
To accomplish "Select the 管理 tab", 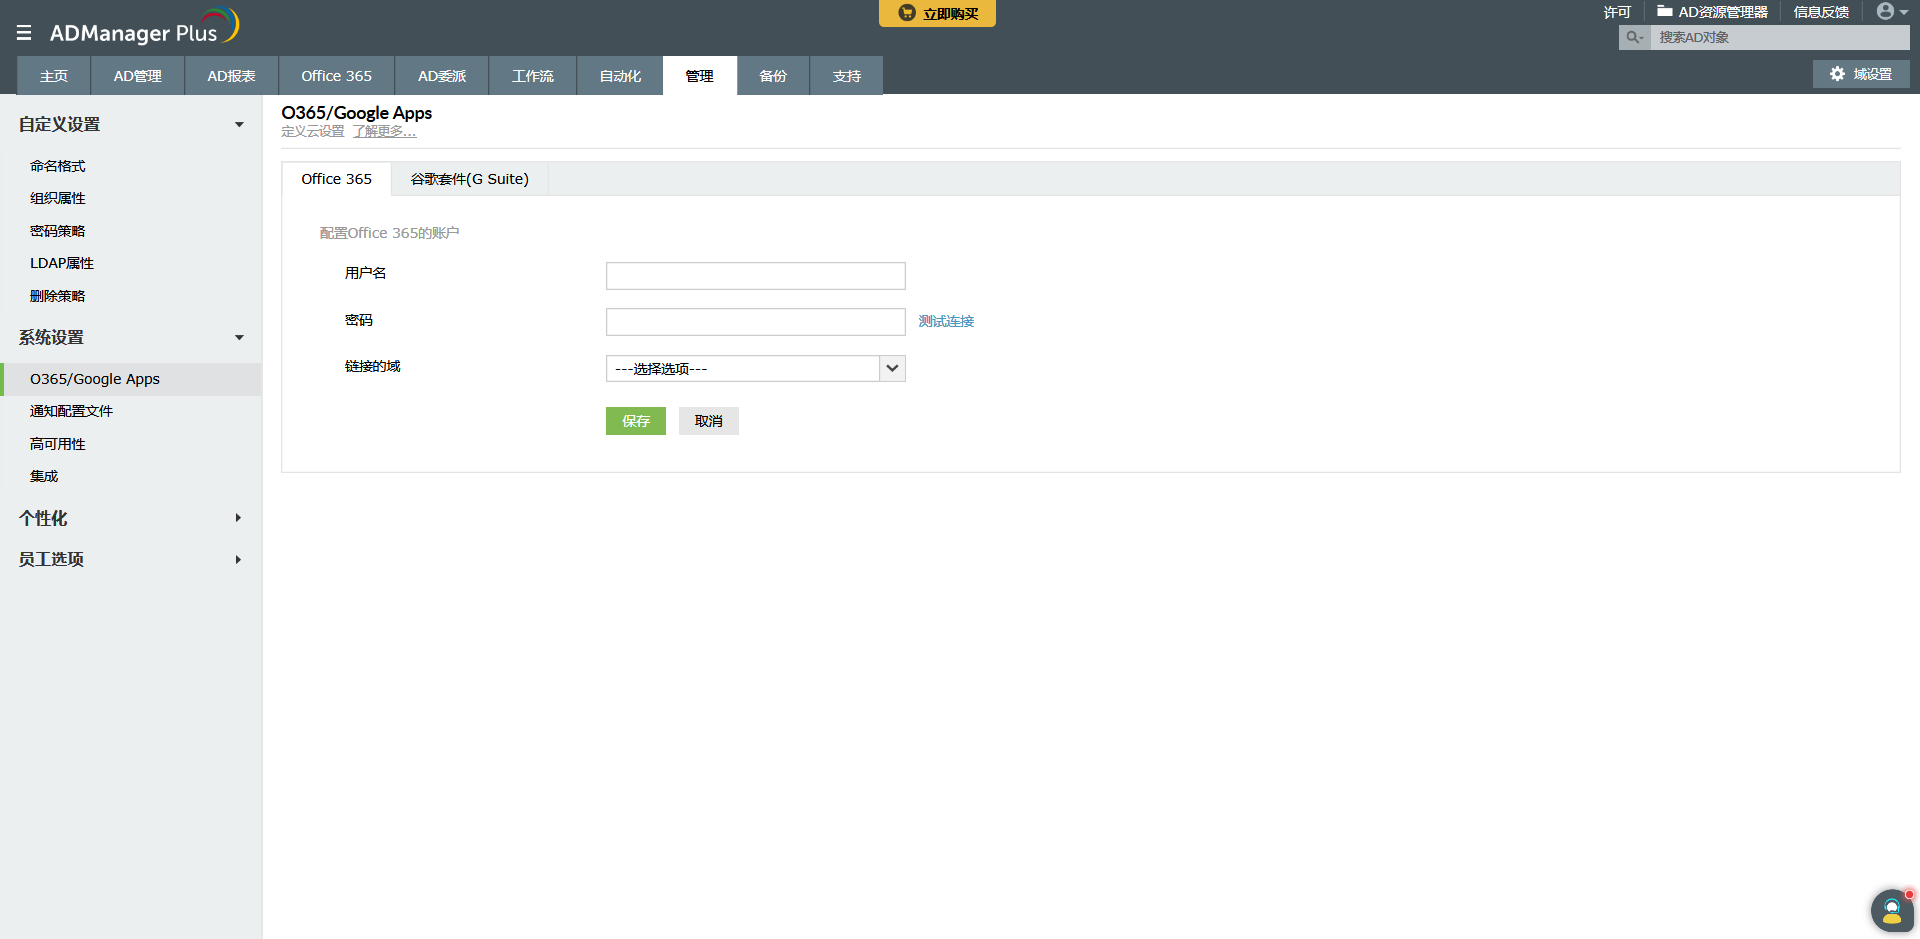I will point(700,76).
